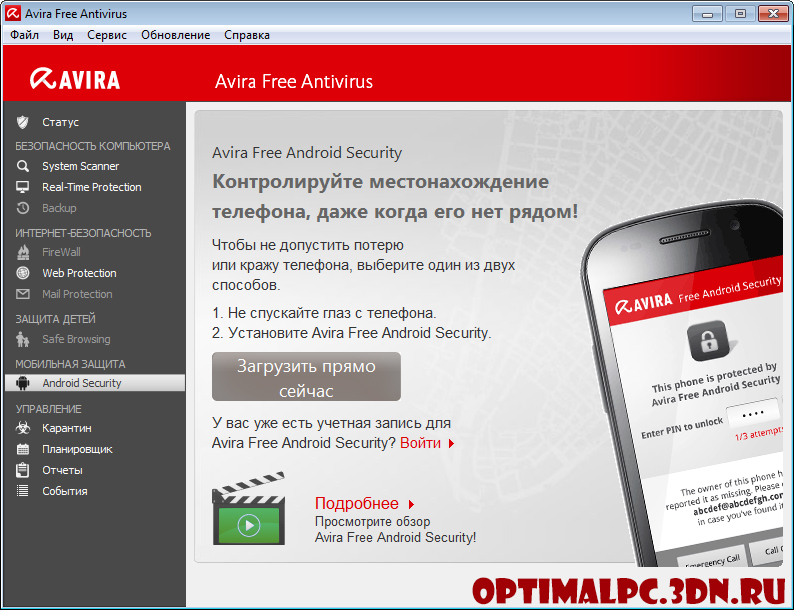Click the magnifier icon for System Scanner
Image resolution: width=794 pixels, height=610 pixels.
pyautogui.click(x=22, y=166)
